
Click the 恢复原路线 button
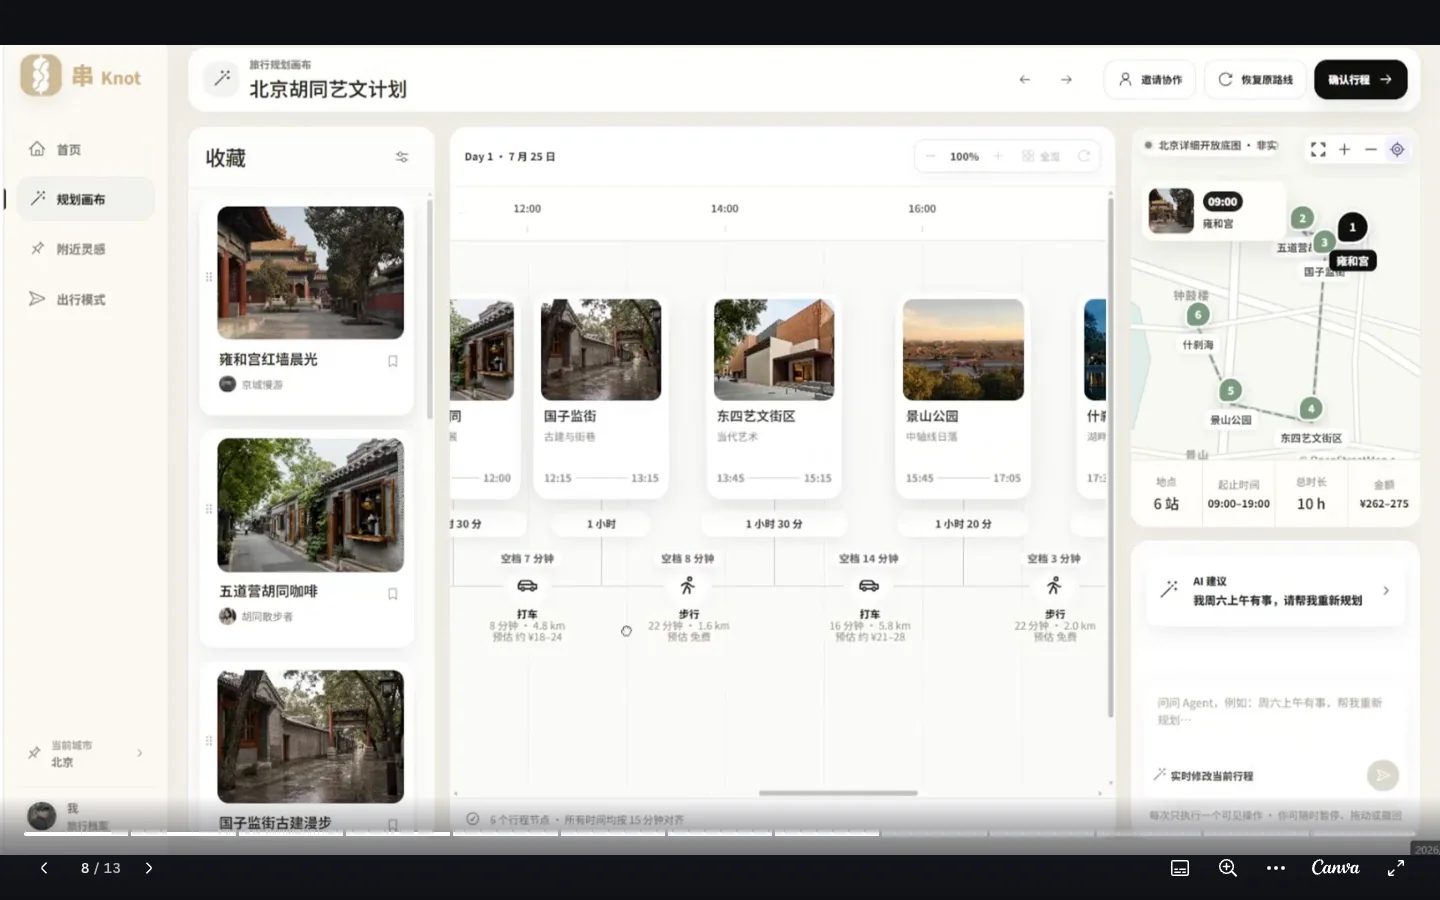pyautogui.click(x=1256, y=79)
